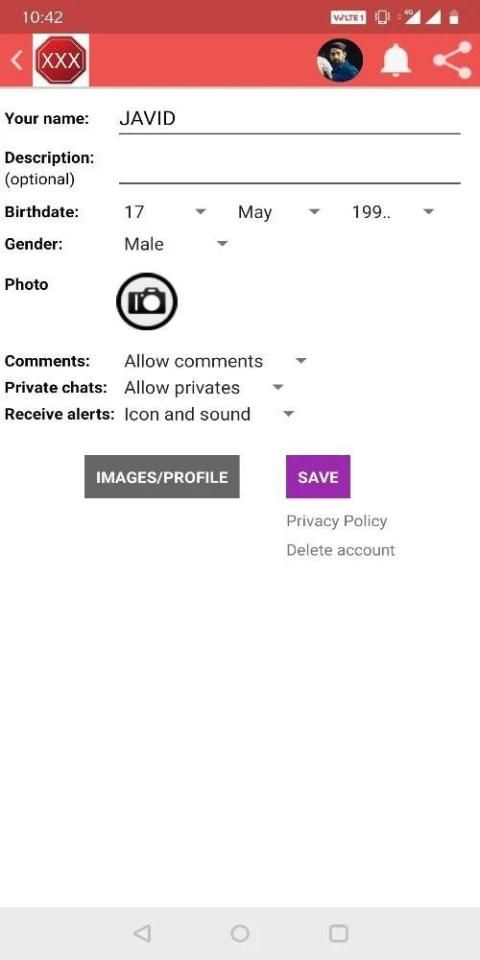This screenshot has height=960, width=480.
Task: Tap Android home circle button
Action: coord(240,933)
